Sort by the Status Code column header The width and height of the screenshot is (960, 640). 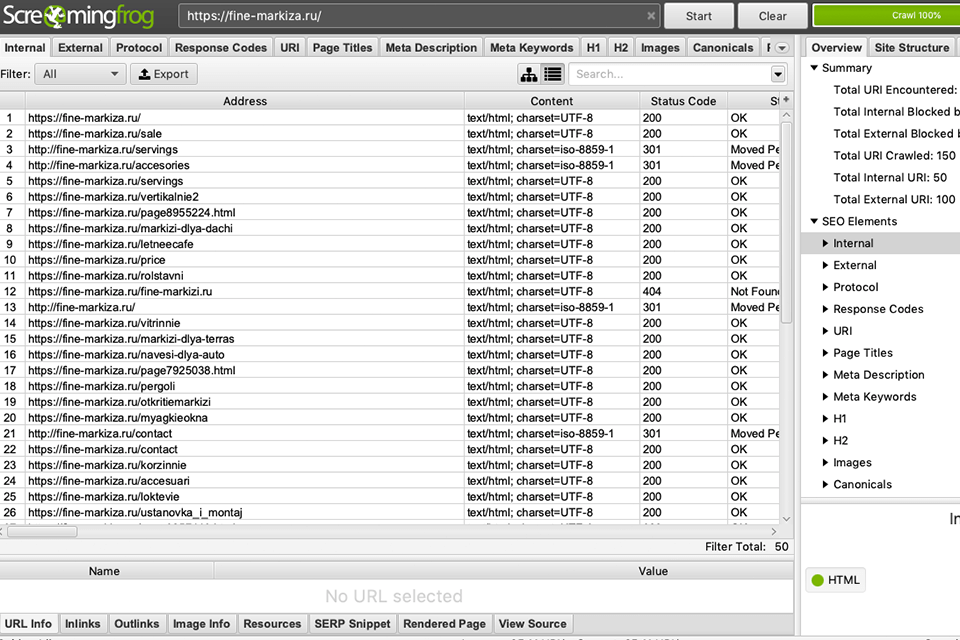tap(683, 101)
